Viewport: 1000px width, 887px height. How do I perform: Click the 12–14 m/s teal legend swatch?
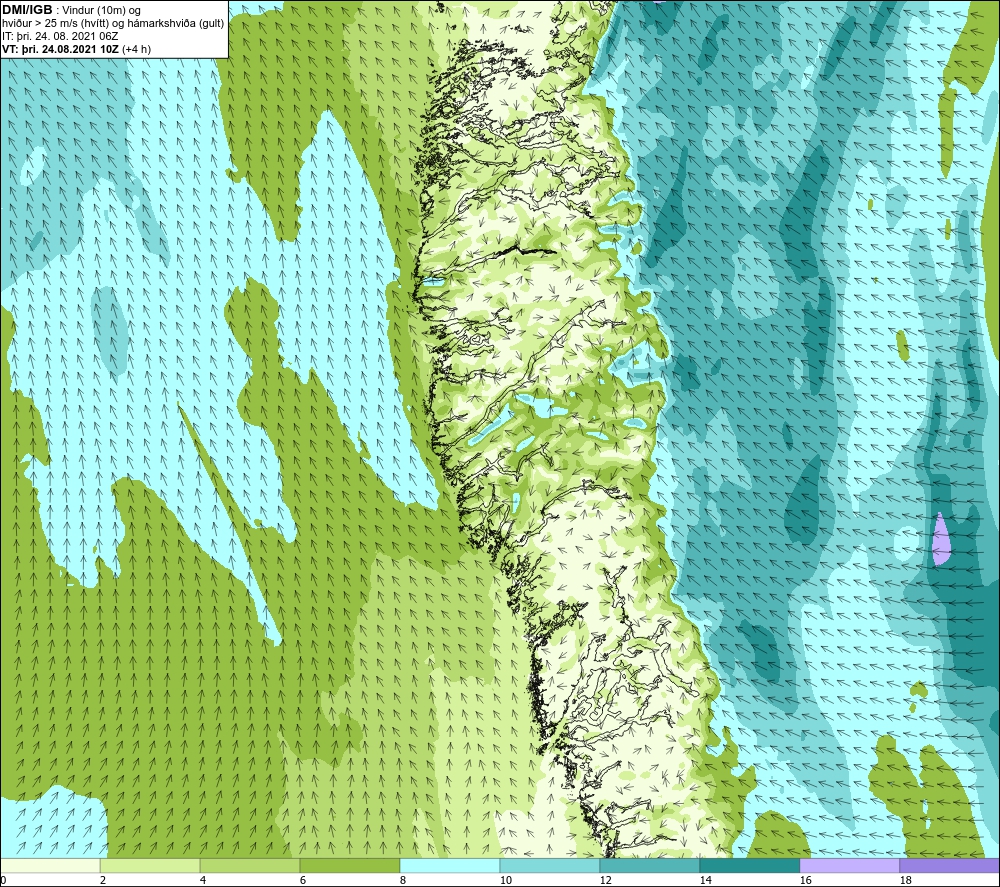(649, 865)
